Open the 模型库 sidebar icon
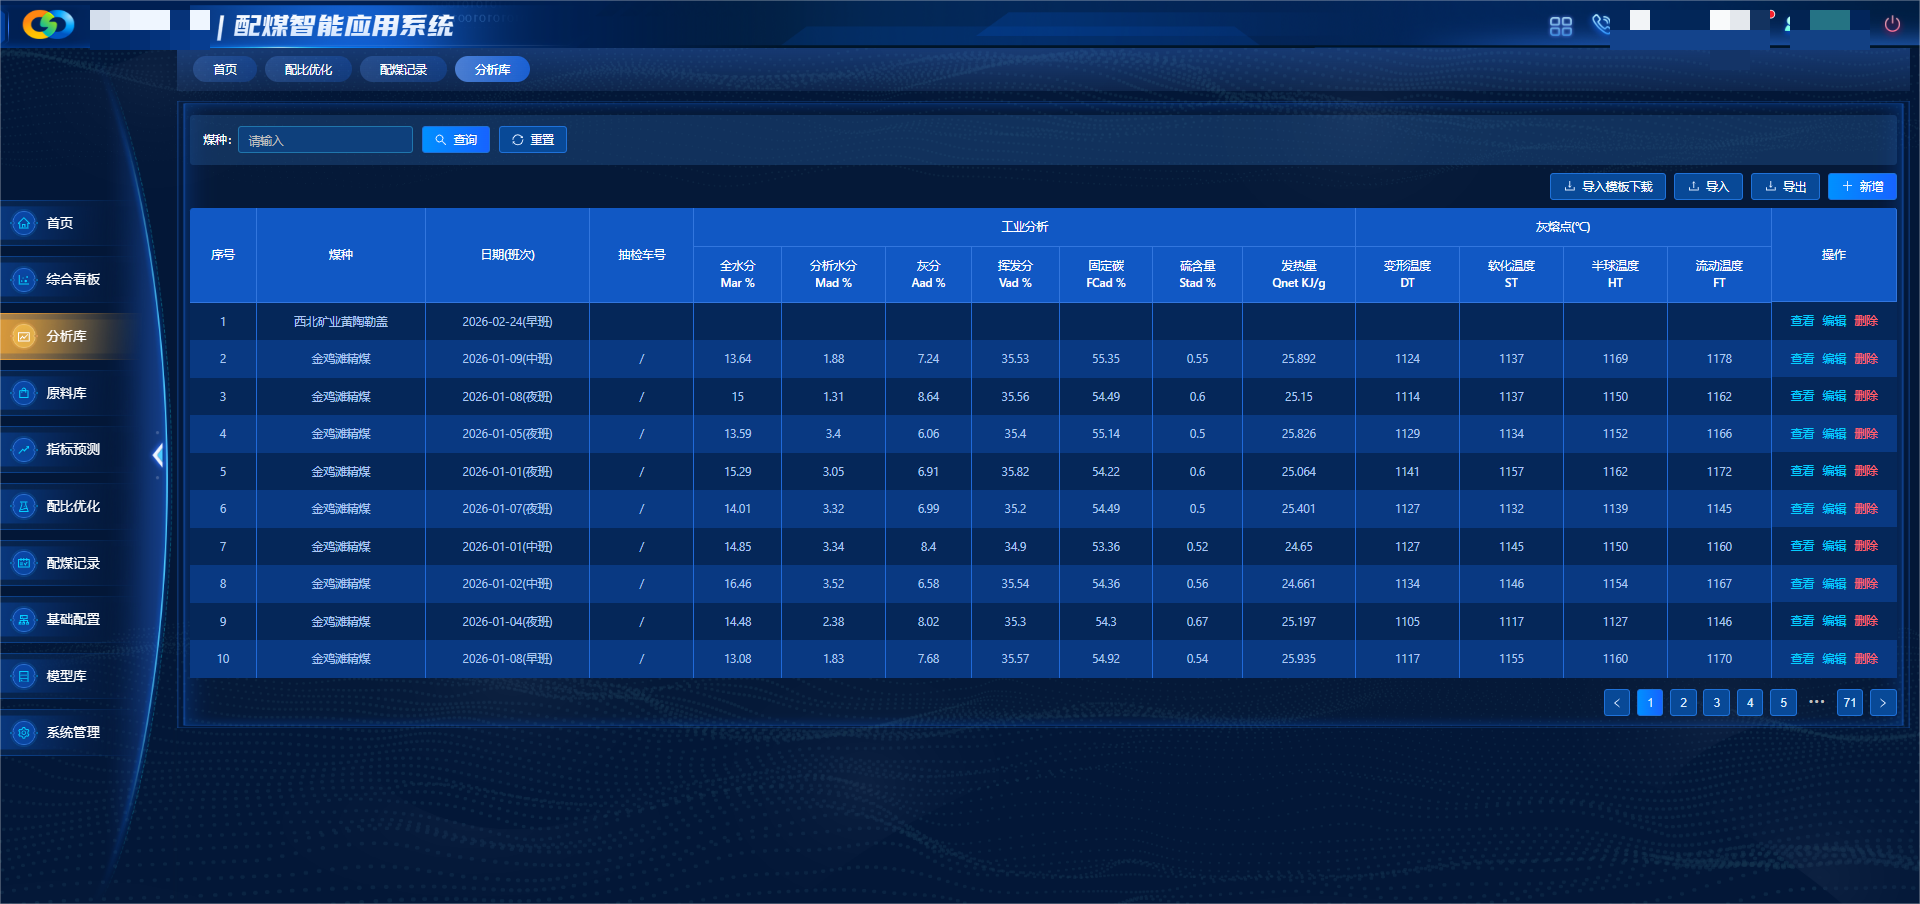This screenshot has width=1920, height=904. pyautogui.click(x=24, y=676)
